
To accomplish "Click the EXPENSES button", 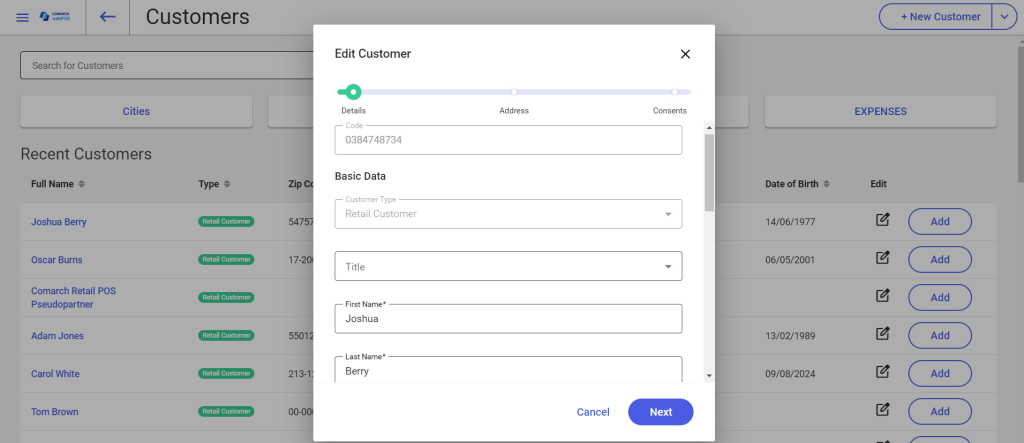I will tap(880, 112).
